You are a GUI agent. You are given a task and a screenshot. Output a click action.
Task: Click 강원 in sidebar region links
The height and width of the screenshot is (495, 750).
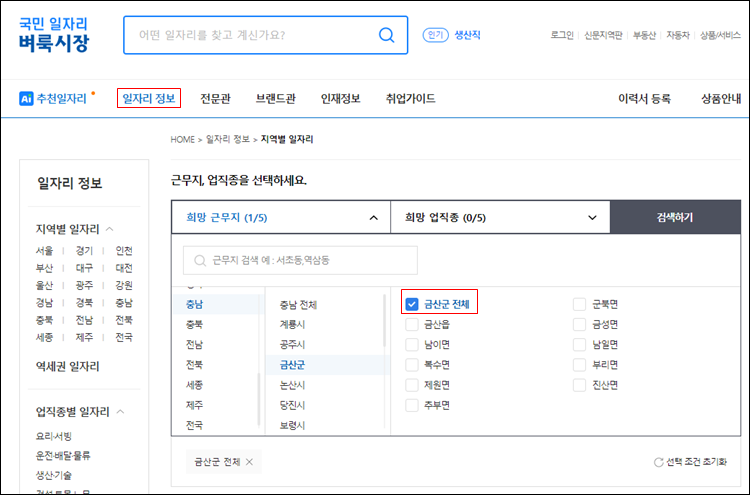coord(124,285)
